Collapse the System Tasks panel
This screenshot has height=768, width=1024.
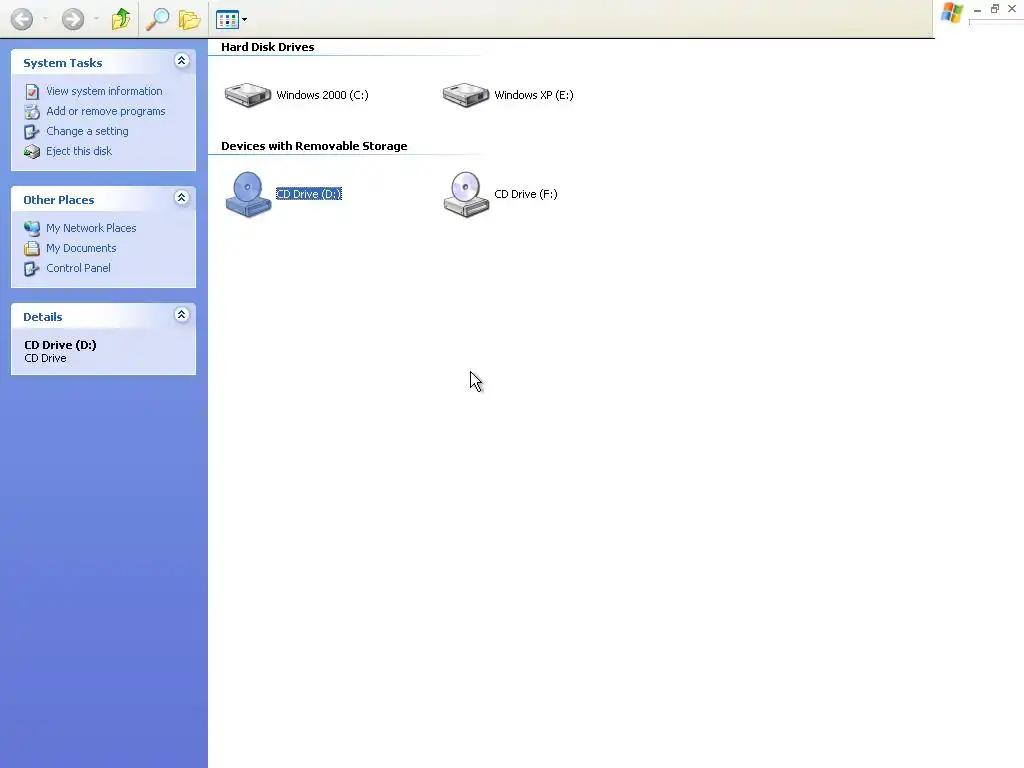click(x=182, y=61)
